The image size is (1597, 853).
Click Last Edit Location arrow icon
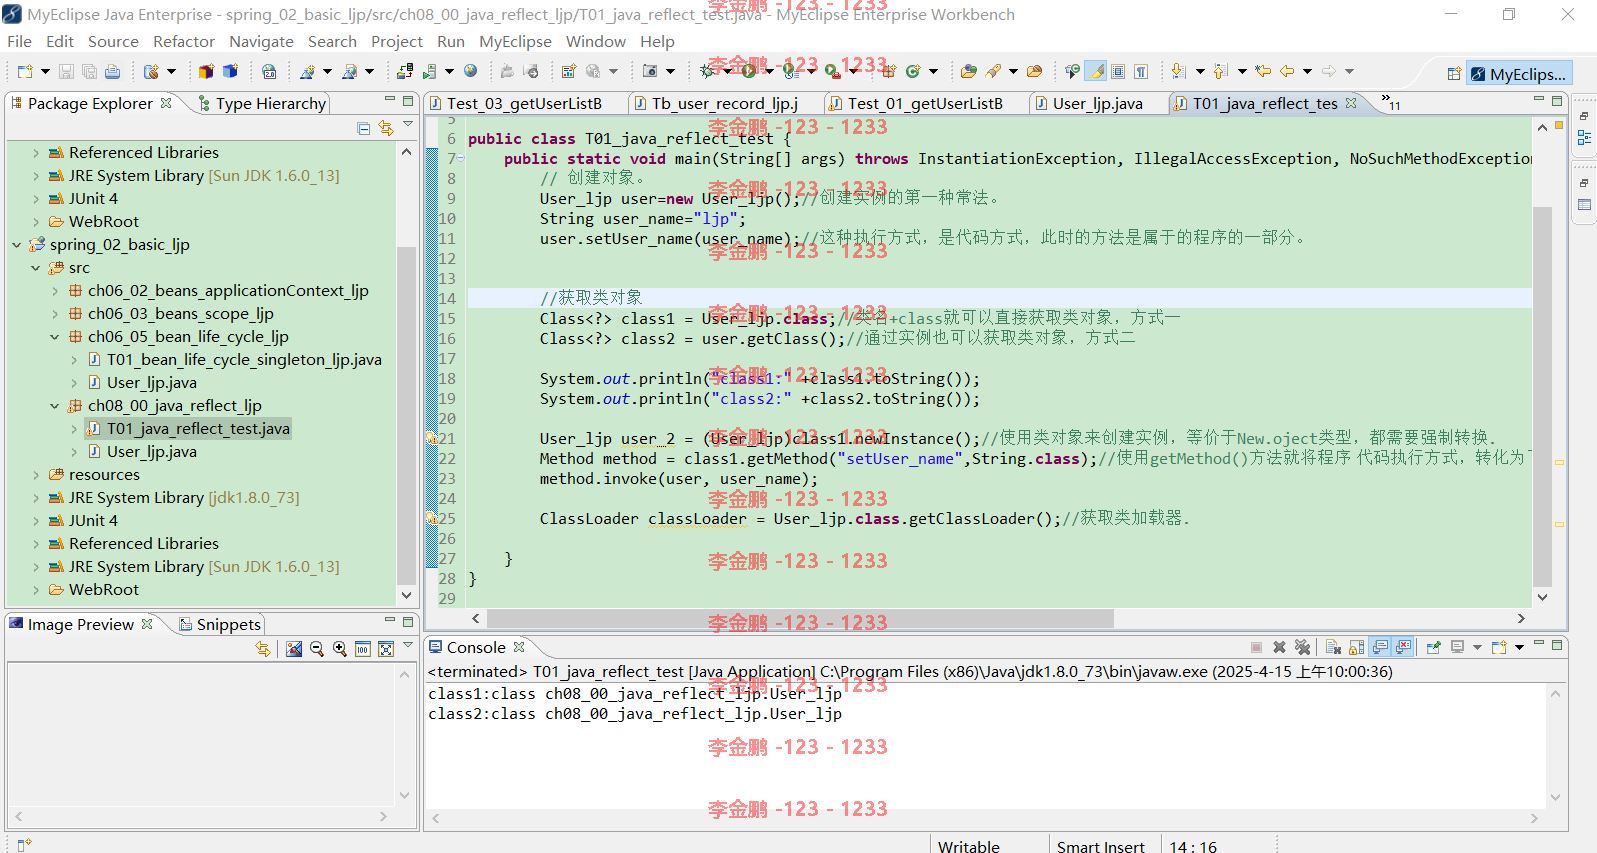click(1264, 71)
